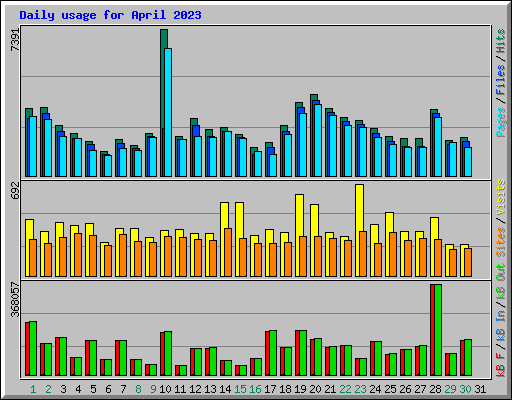512x400 pixels.
Task: Click day 15 on the x-axis
Action: (240, 389)
